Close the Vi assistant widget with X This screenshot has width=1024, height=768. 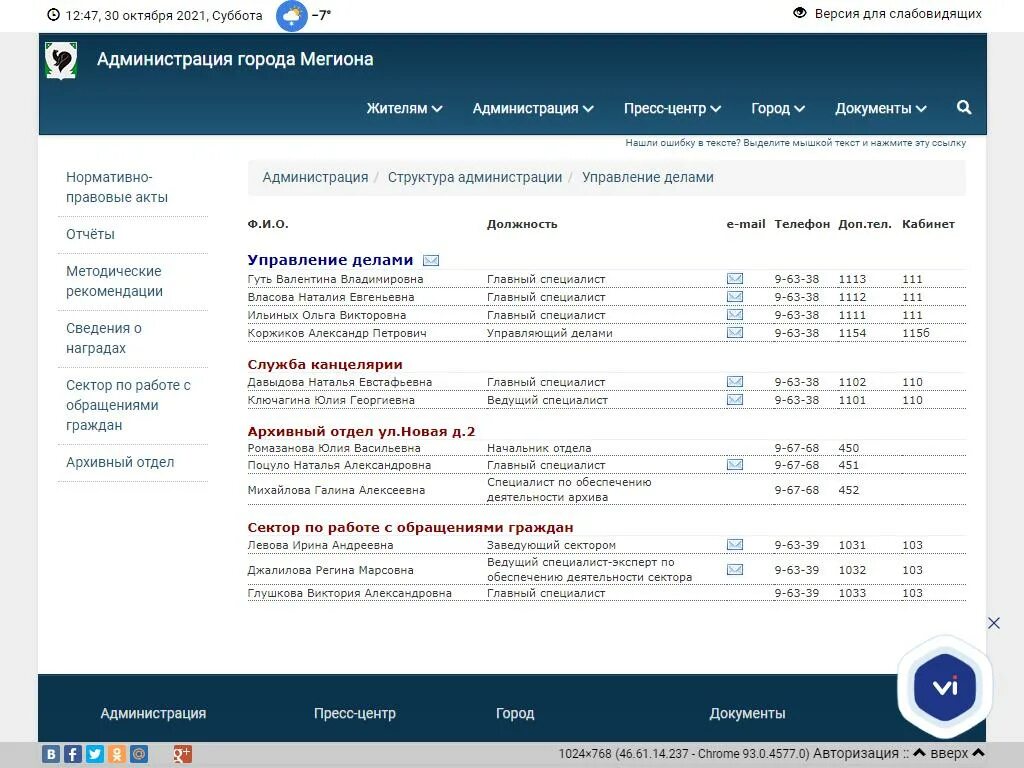pos(994,623)
